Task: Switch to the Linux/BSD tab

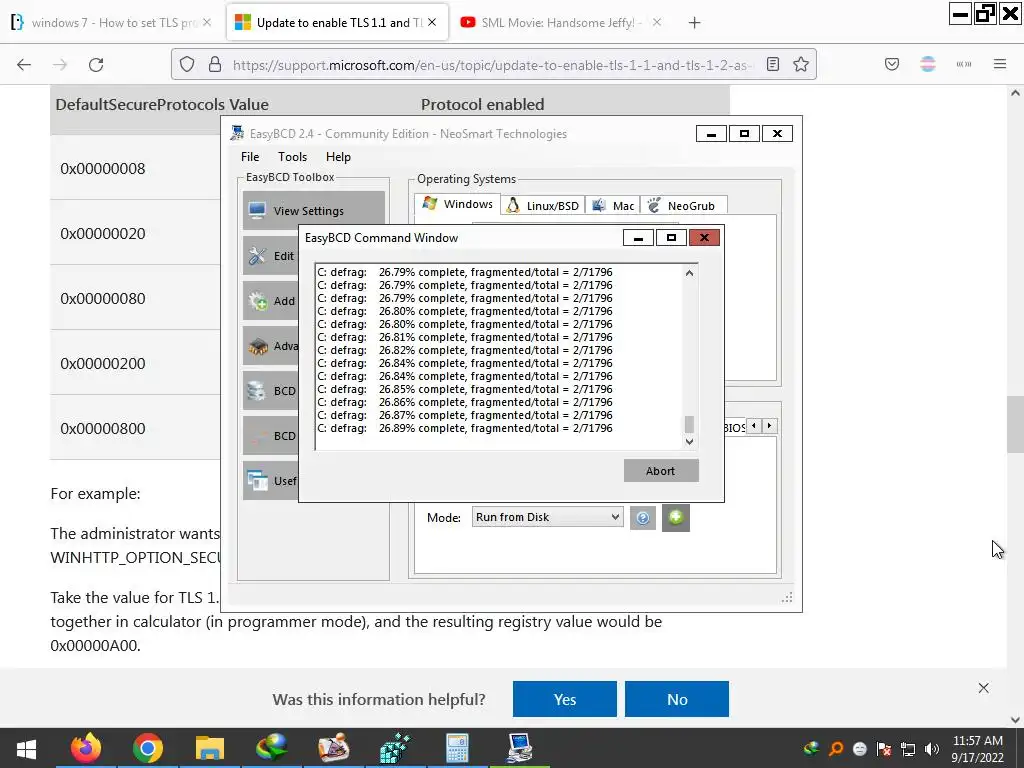Action: coord(543,206)
